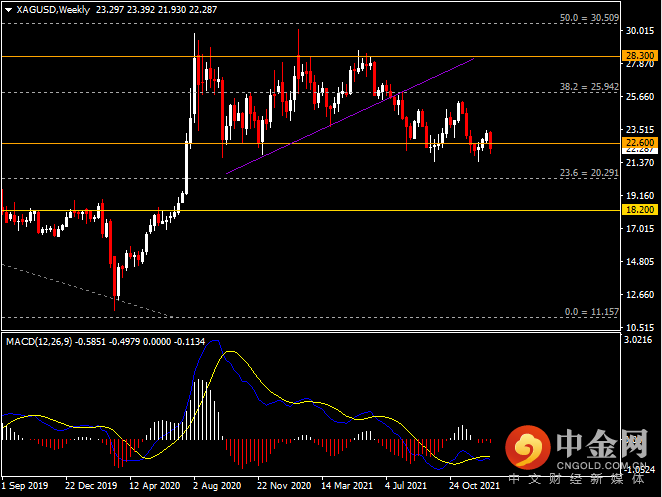Click the 19.160 price axis value
Screen dimensions: 662x497
point(640,196)
